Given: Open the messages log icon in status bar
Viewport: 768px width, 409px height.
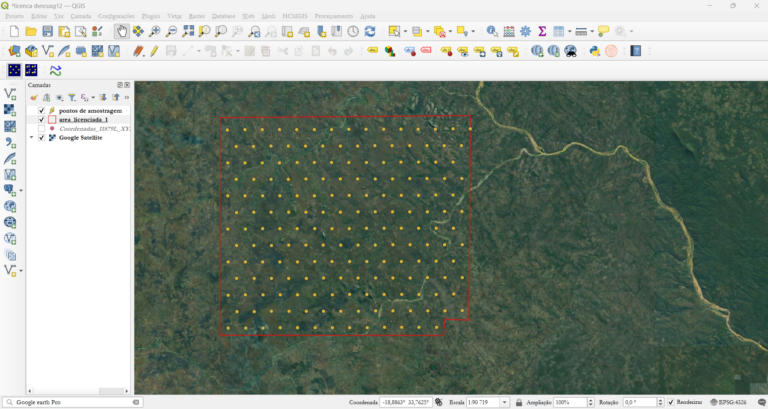Looking at the screenshot, I should pyautogui.click(x=761, y=402).
